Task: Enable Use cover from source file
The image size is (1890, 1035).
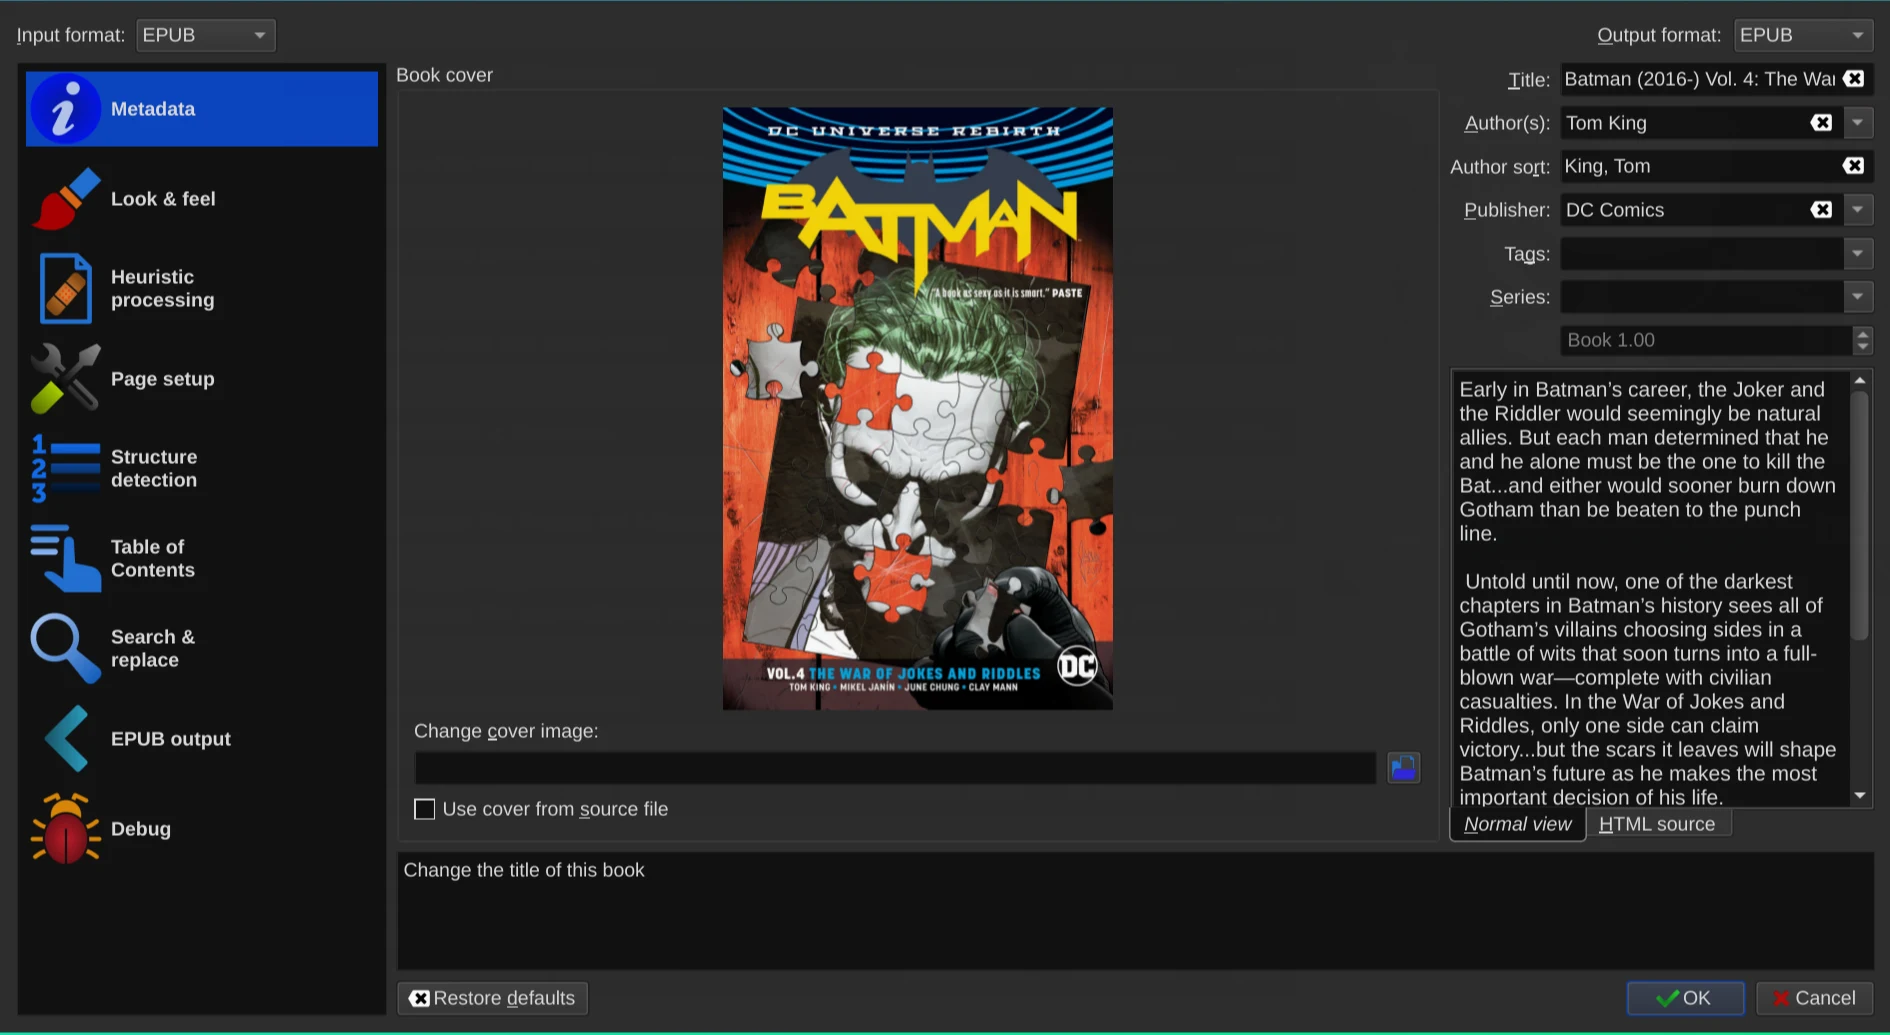Action: click(425, 809)
